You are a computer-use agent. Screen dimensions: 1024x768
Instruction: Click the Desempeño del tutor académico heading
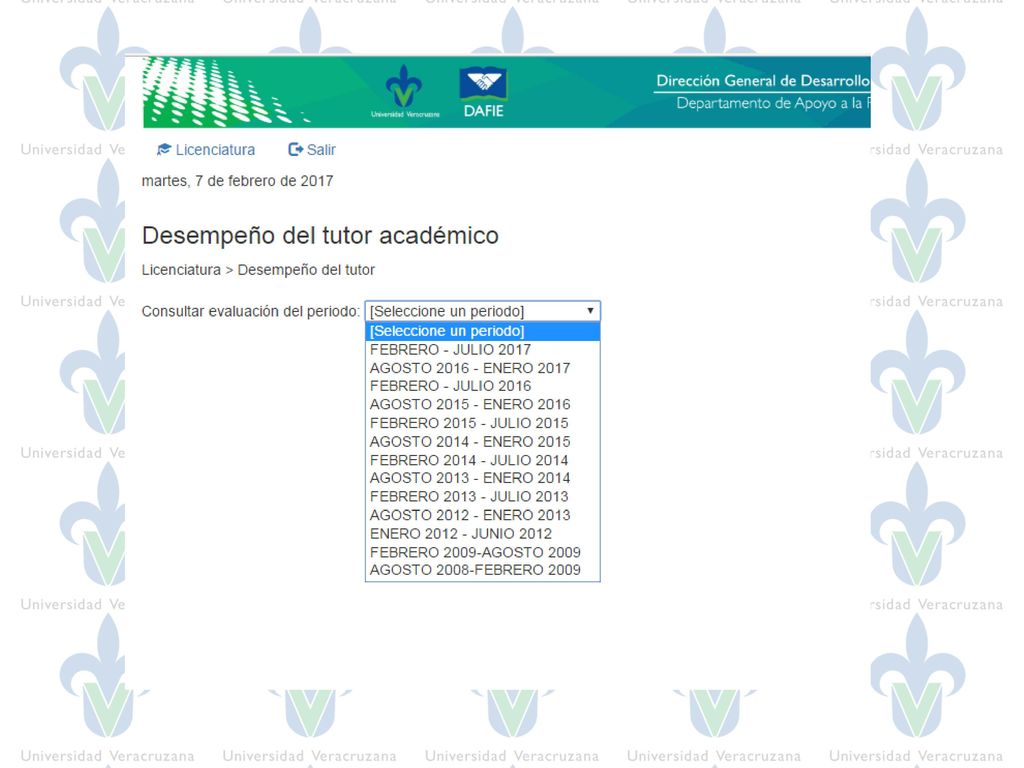(320, 235)
